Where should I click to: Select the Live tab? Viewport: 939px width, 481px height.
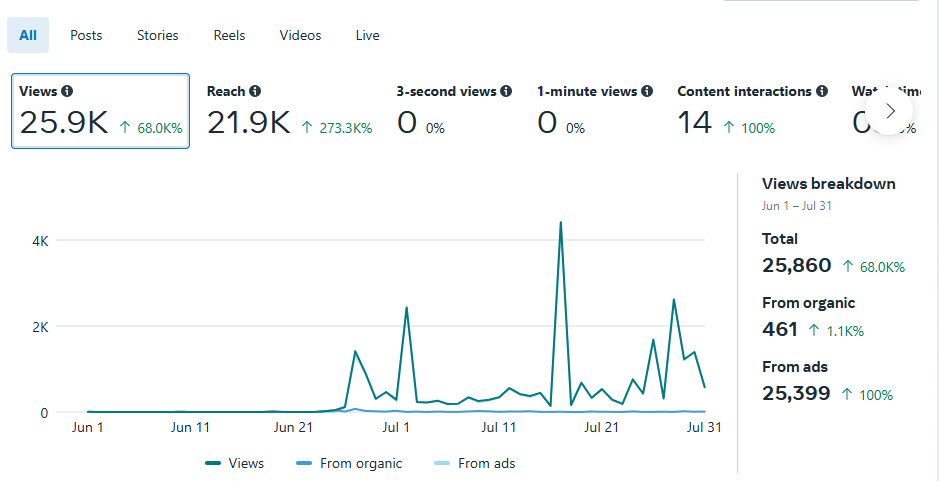click(x=367, y=35)
